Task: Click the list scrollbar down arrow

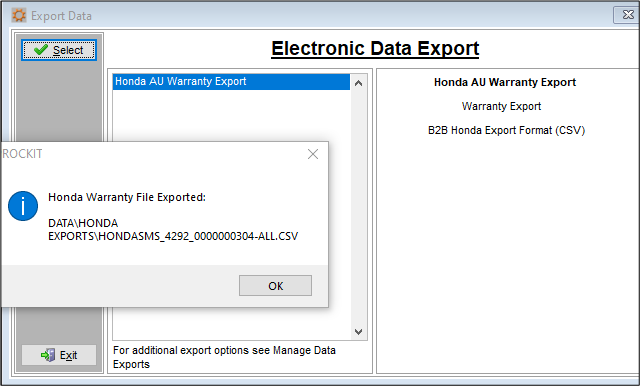Action: [x=358, y=332]
